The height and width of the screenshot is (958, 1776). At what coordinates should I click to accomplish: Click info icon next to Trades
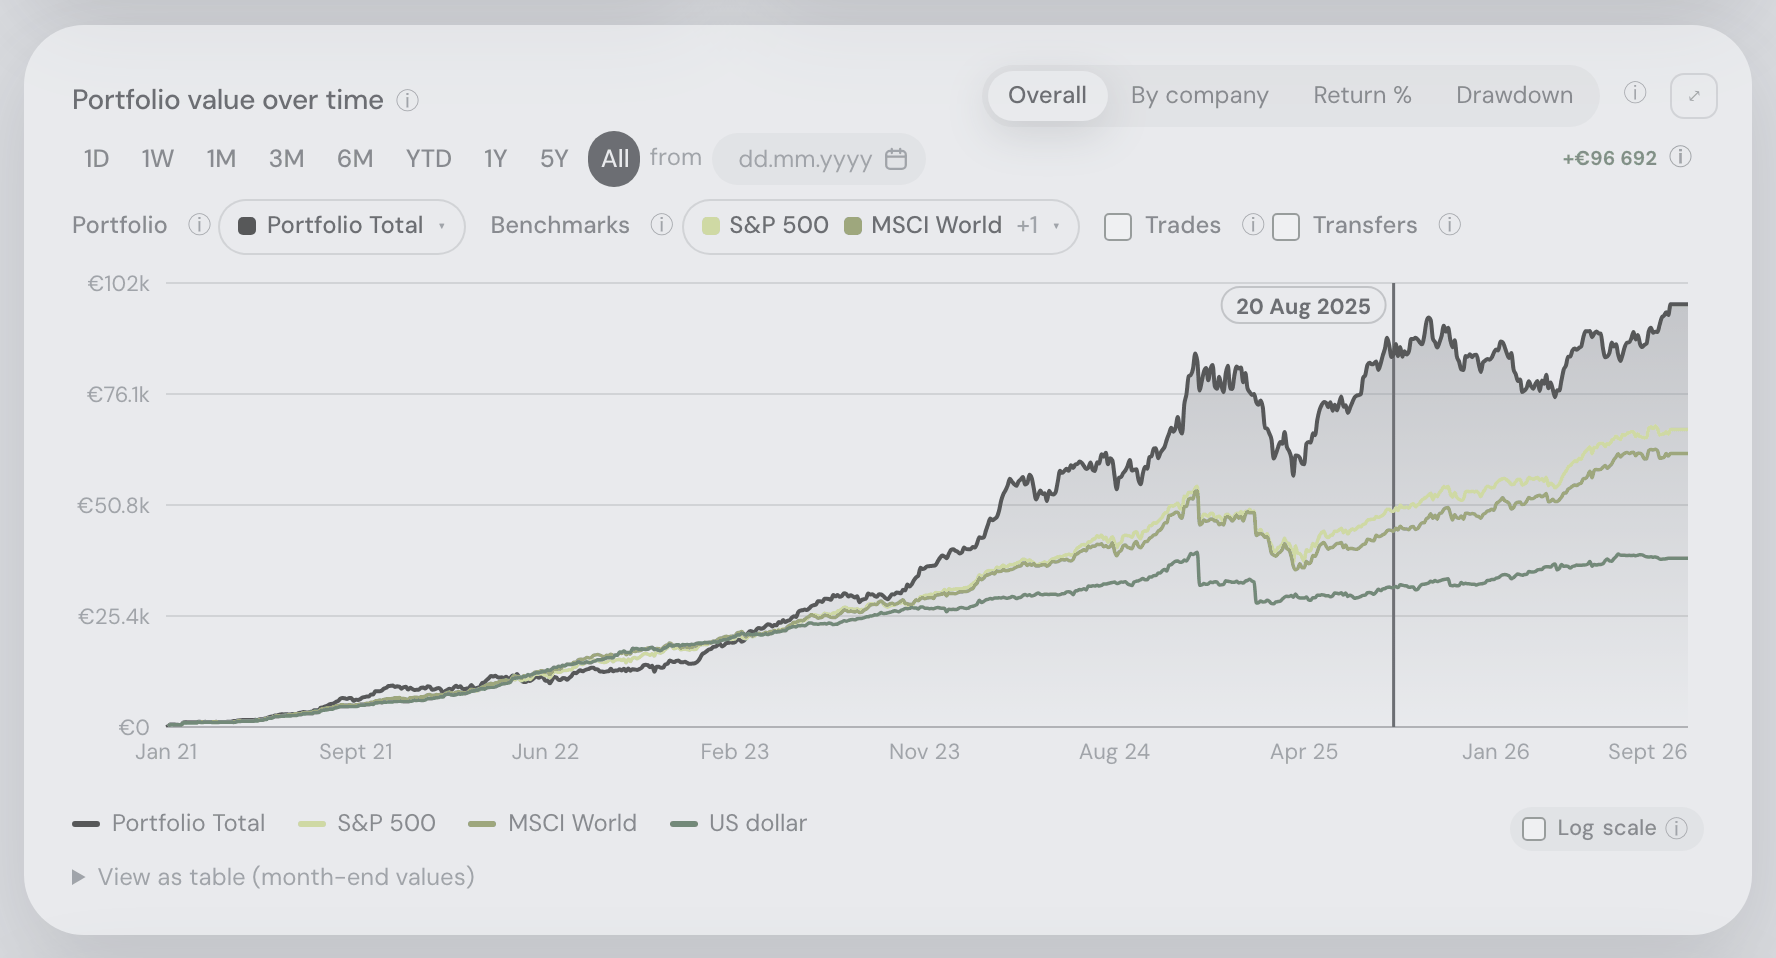[x=1253, y=224]
